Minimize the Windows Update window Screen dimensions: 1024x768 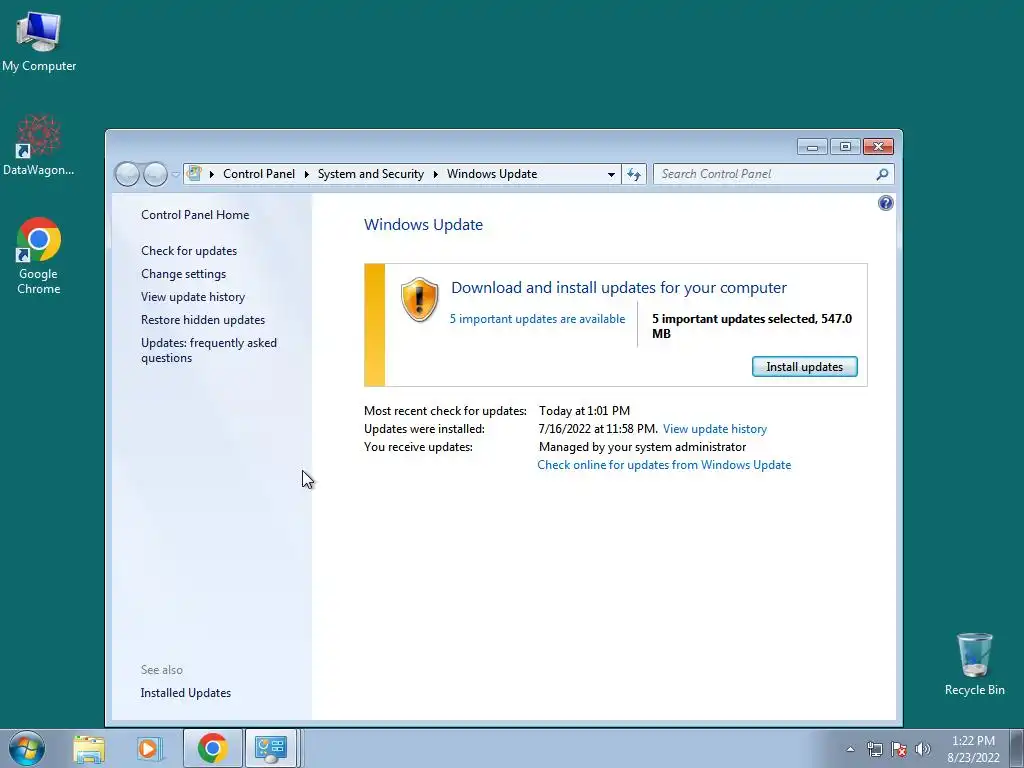click(x=812, y=147)
